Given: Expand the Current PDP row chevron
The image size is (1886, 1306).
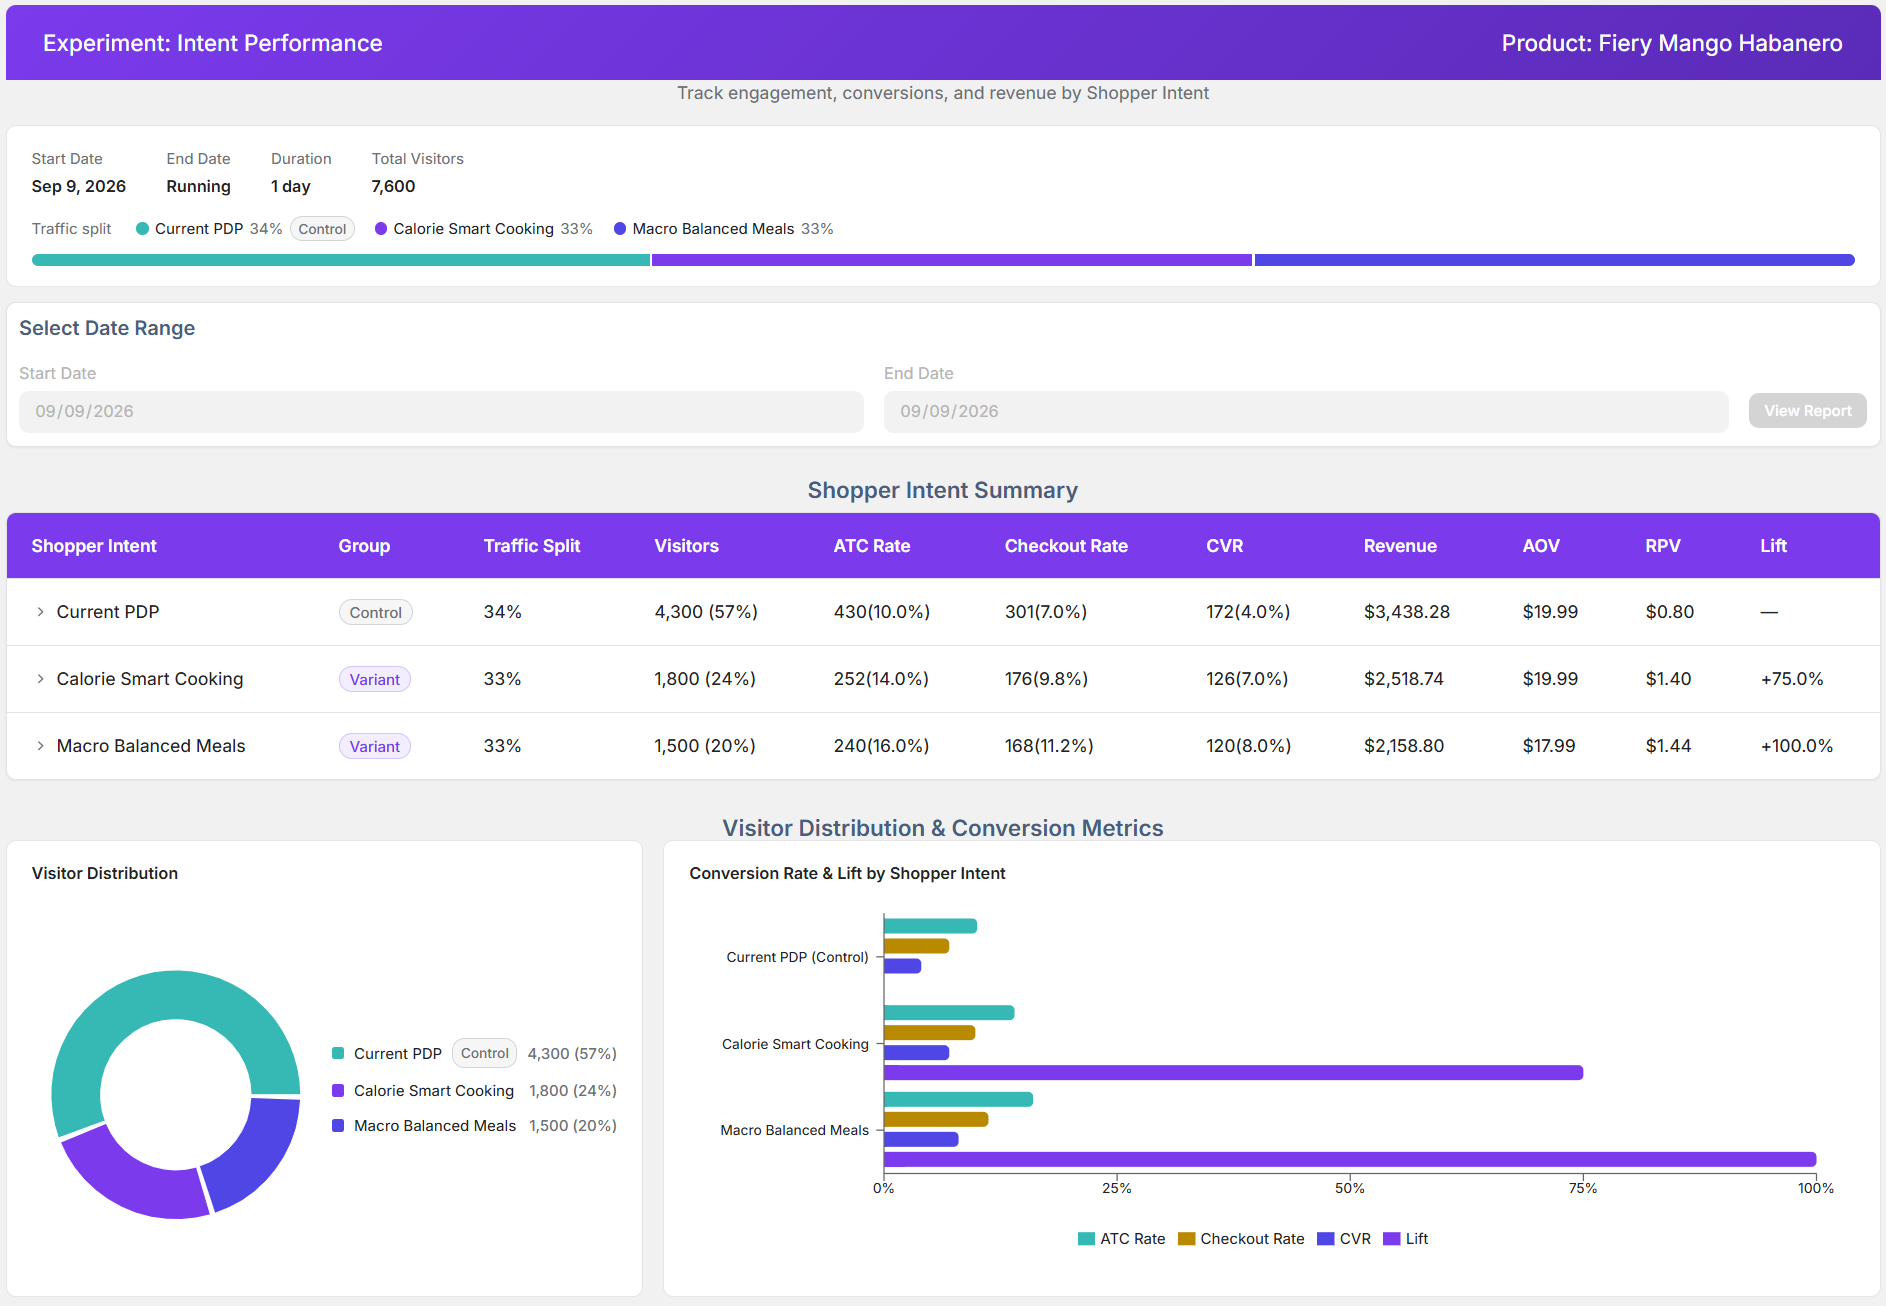Looking at the screenshot, I should point(40,612).
